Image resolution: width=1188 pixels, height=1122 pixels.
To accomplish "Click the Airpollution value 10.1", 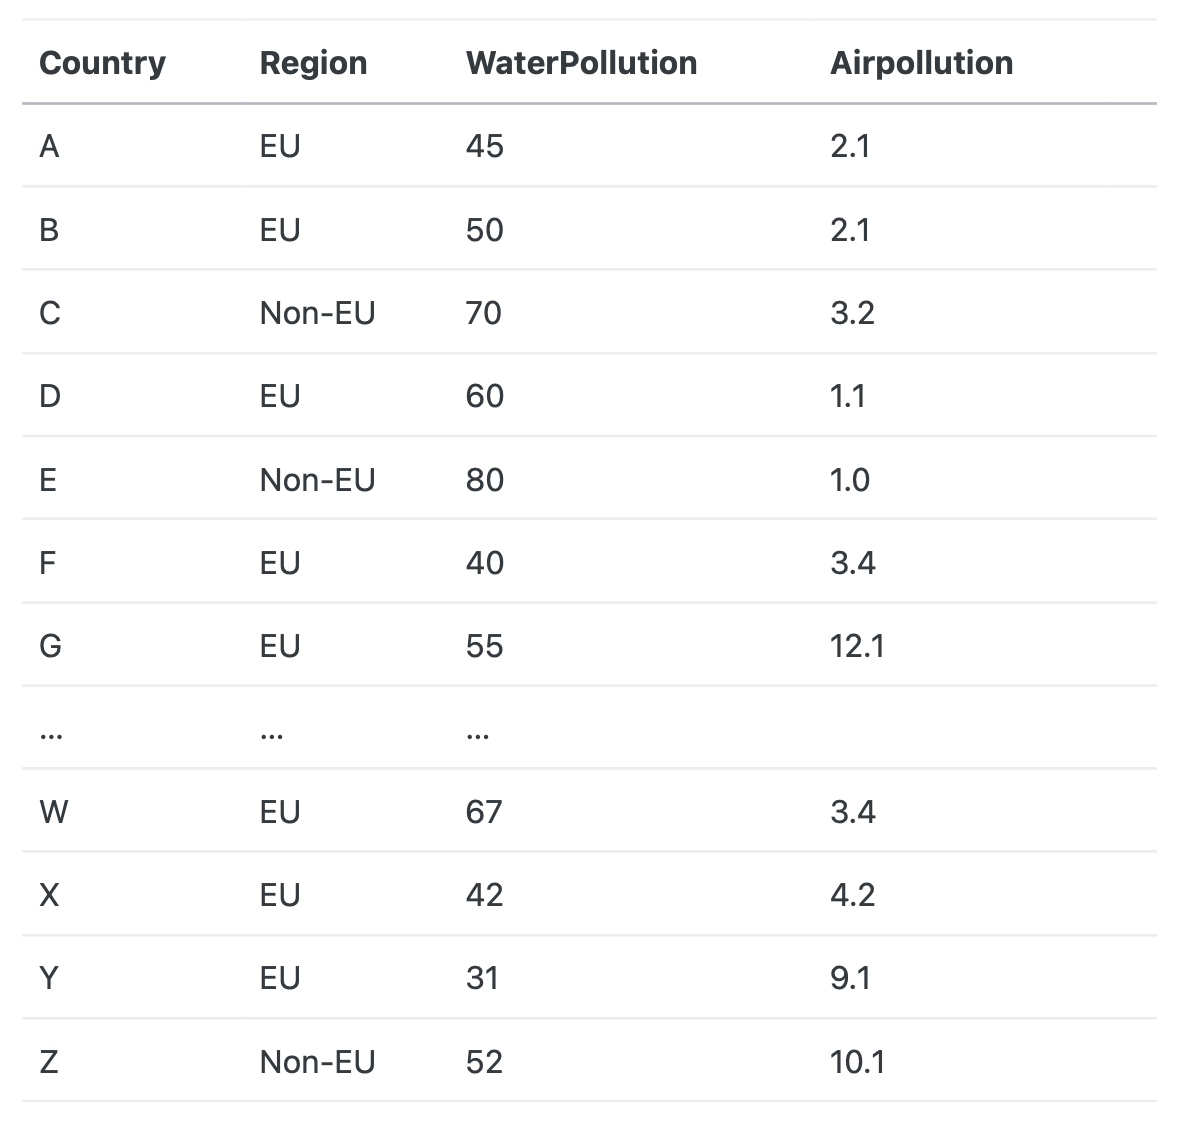I will pyautogui.click(x=857, y=1061).
